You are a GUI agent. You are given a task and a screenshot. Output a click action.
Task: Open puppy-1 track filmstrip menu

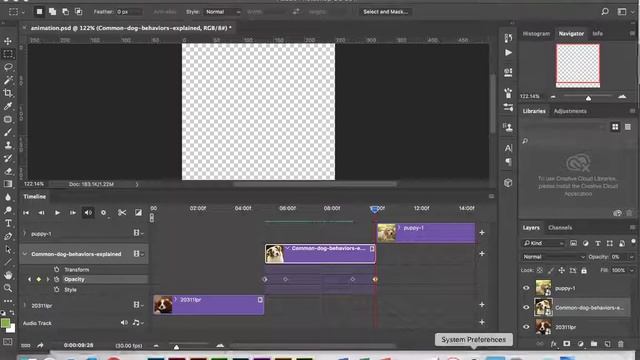[138, 233]
